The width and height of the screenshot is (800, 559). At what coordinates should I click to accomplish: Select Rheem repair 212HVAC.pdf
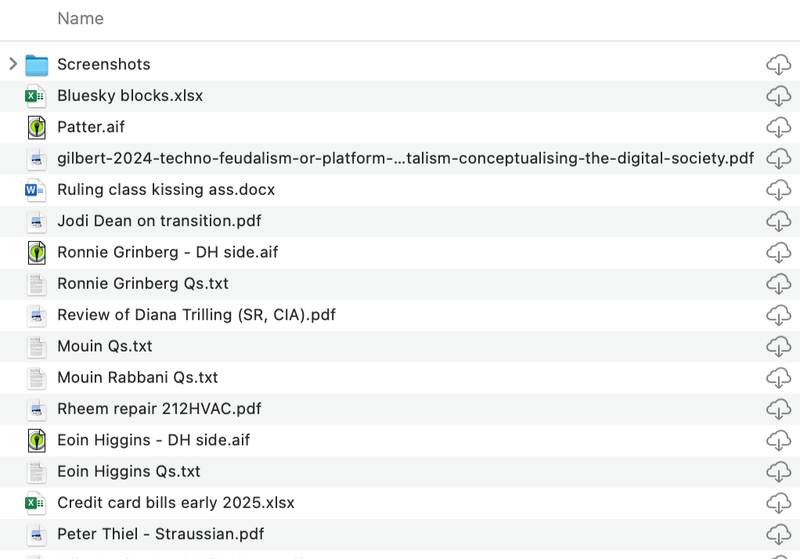159,409
